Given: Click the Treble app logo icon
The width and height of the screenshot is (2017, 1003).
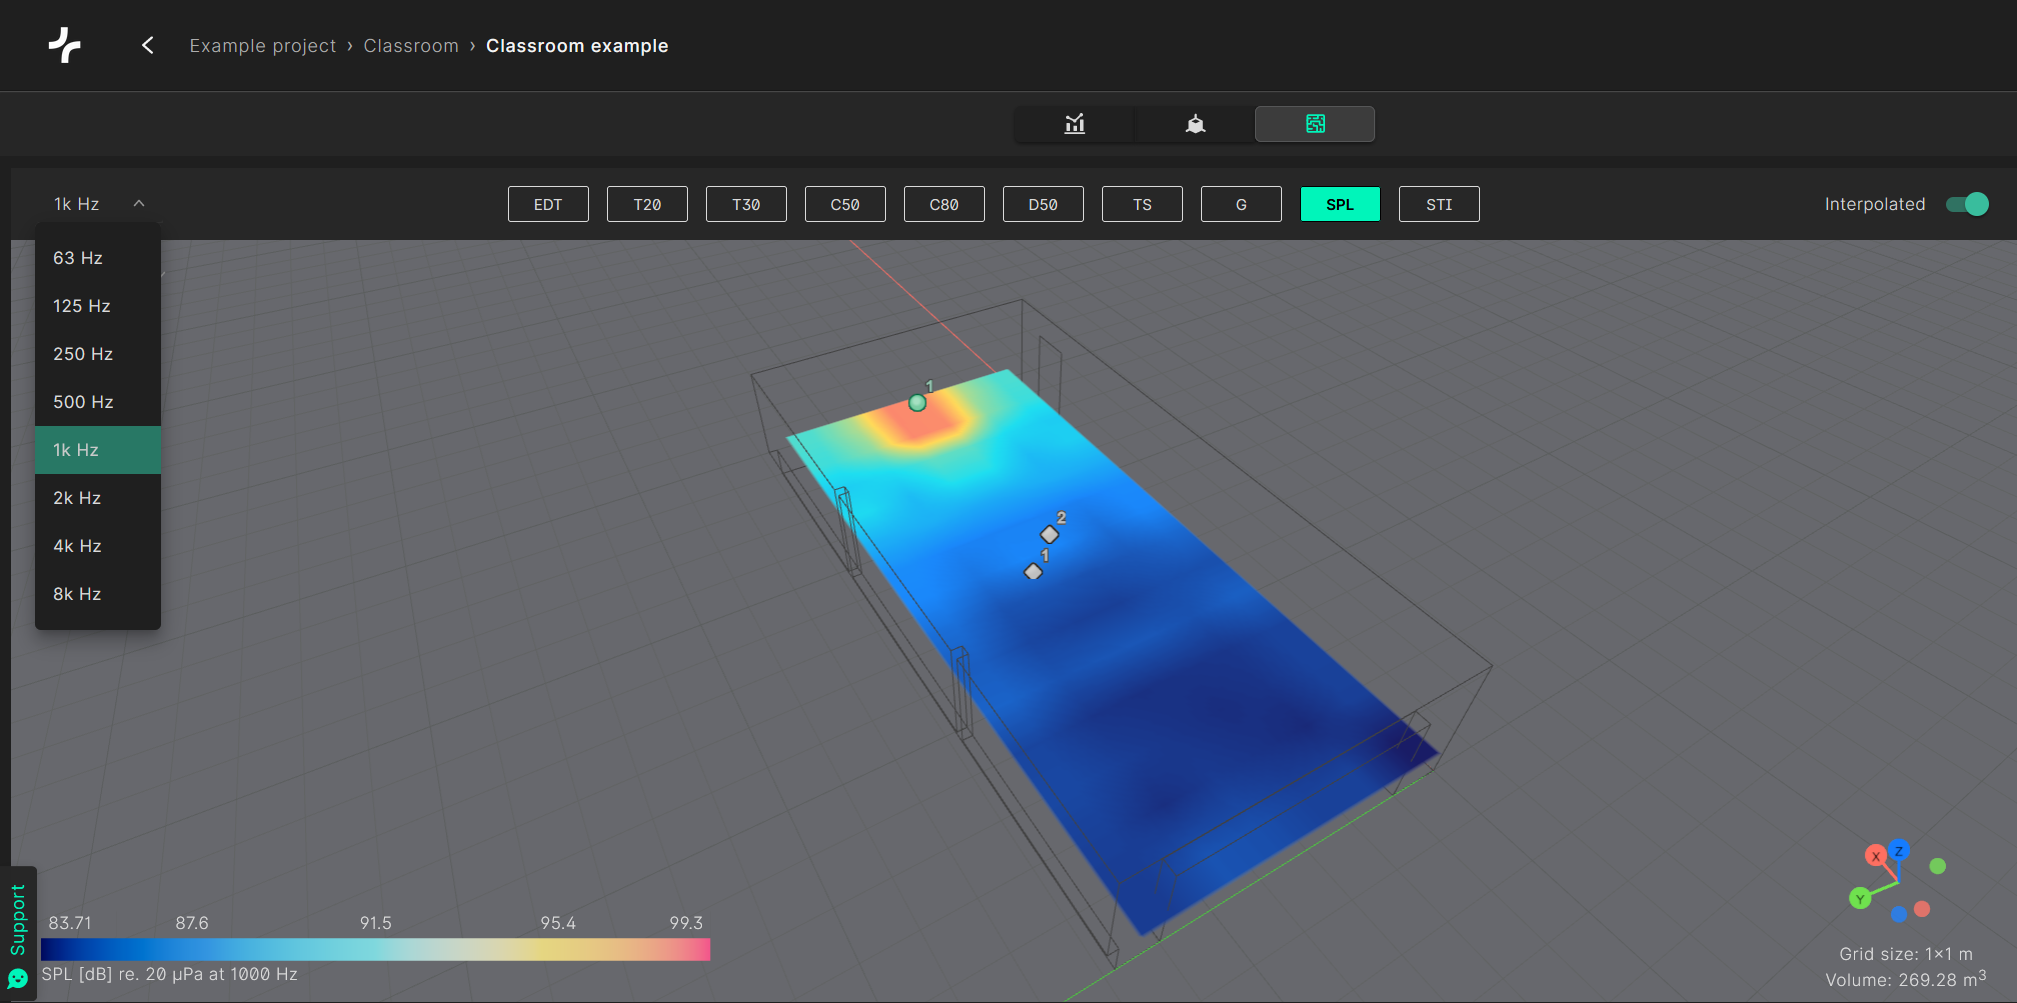Looking at the screenshot, I should (x=65, y=45).
